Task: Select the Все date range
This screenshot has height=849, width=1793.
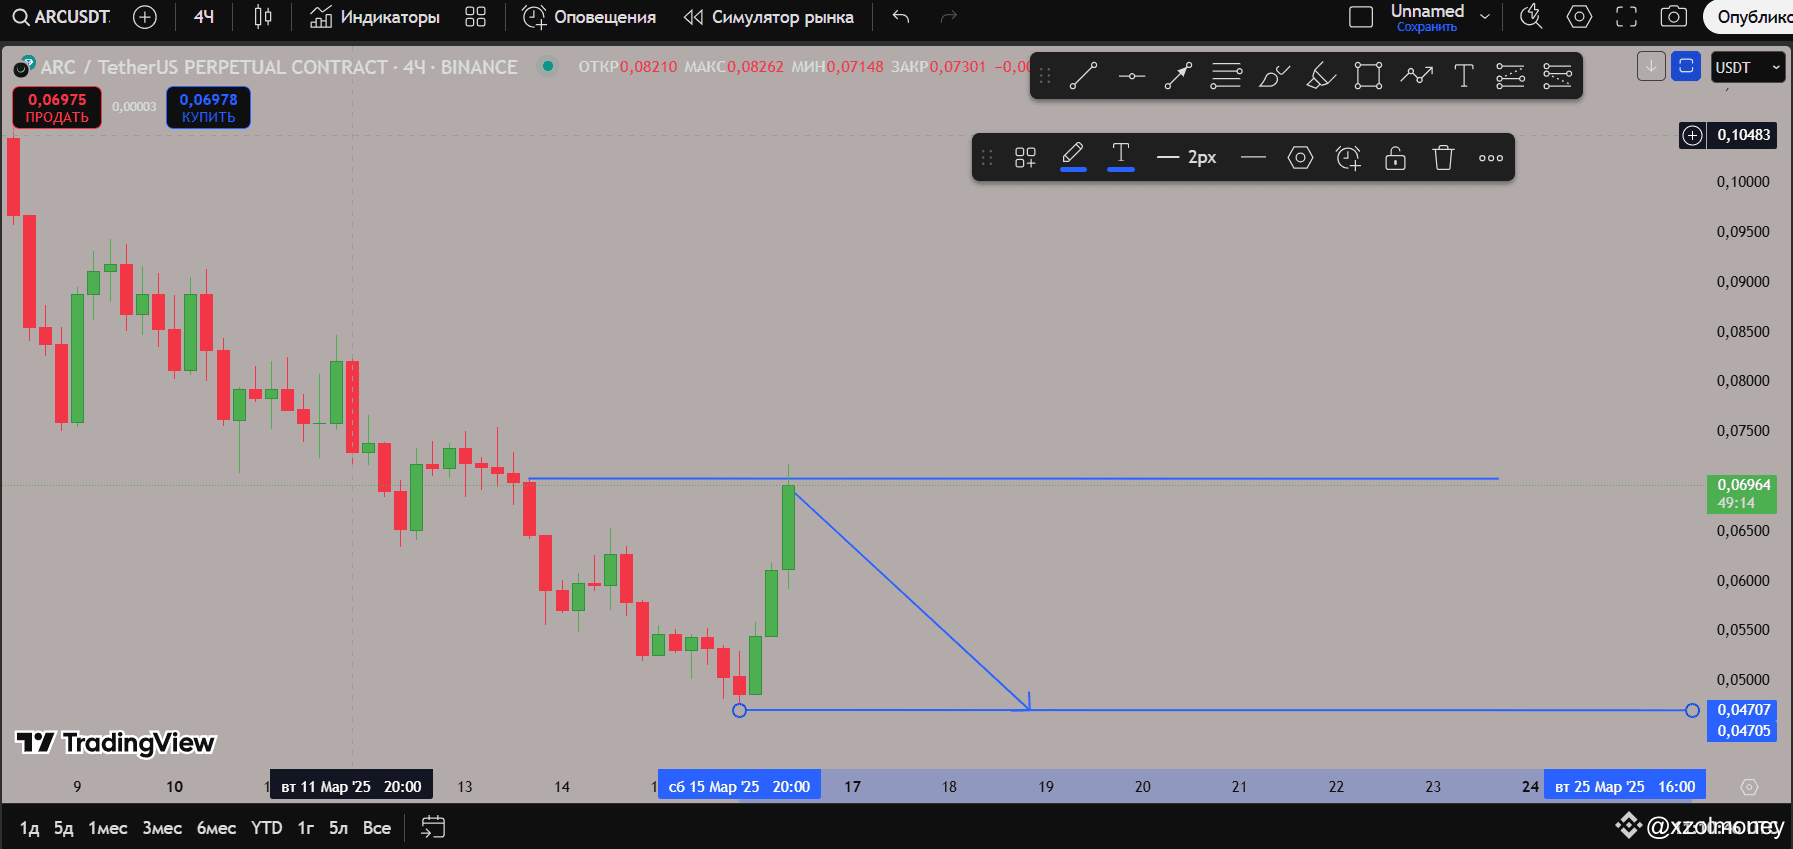Action: pos(377,828)
